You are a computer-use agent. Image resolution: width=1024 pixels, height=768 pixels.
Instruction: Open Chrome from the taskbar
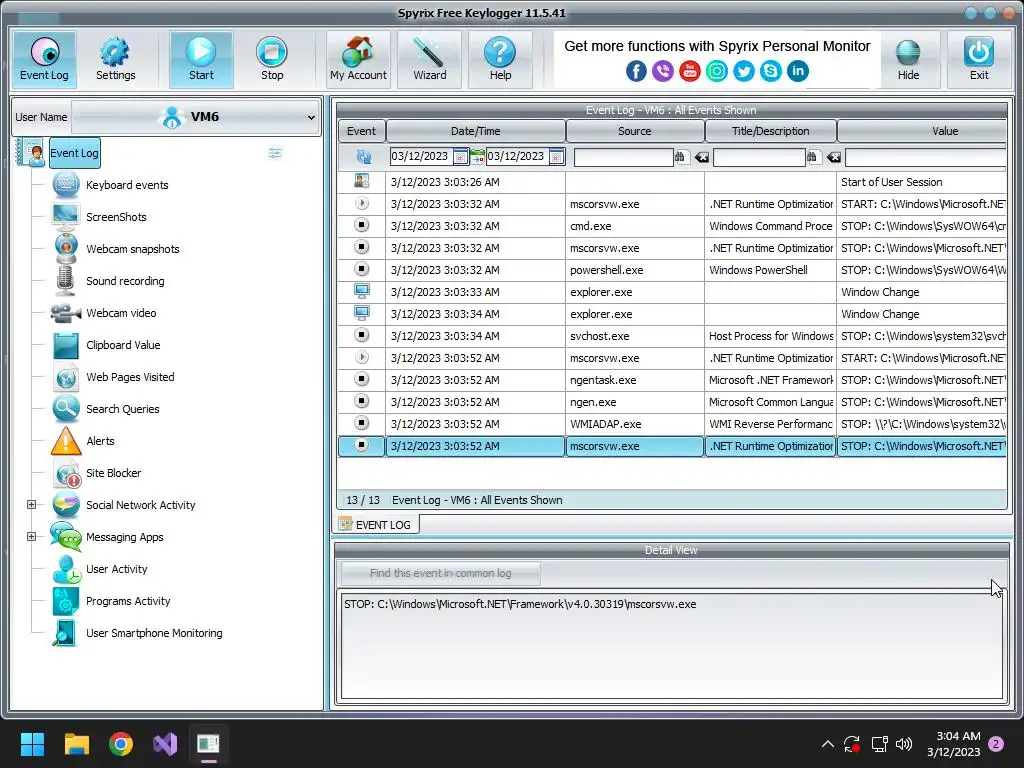pyautogui.click(x=121, y=744)
